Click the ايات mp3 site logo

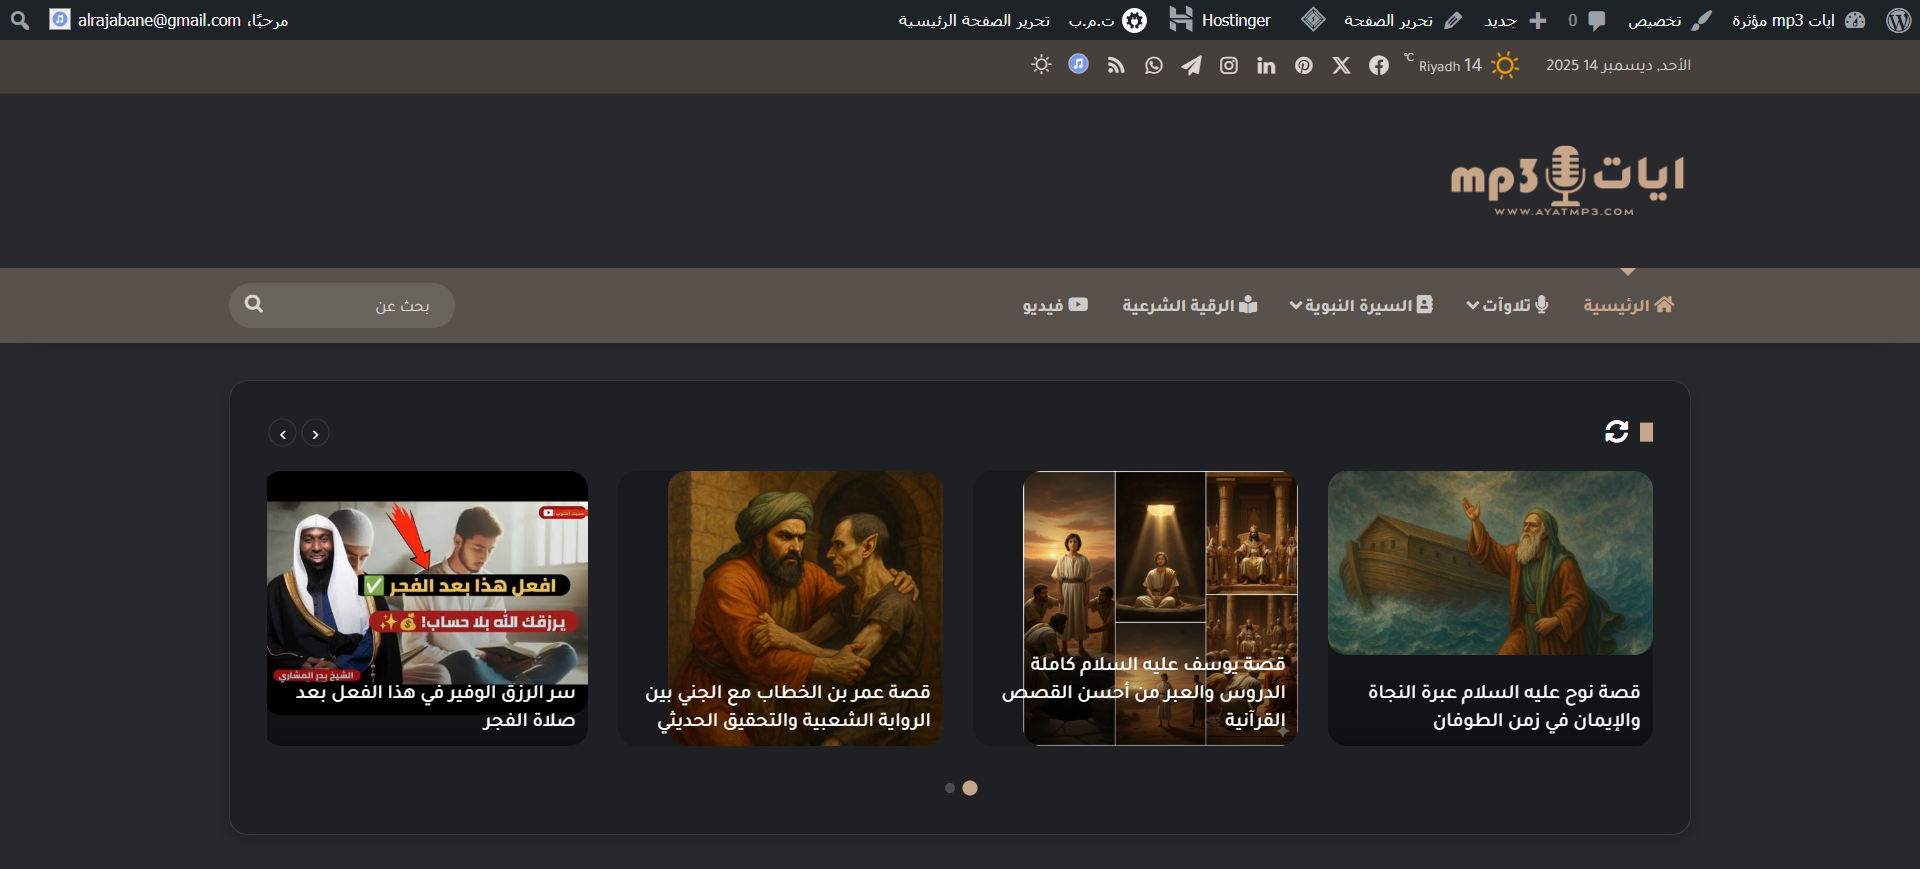coord(1567,181)
